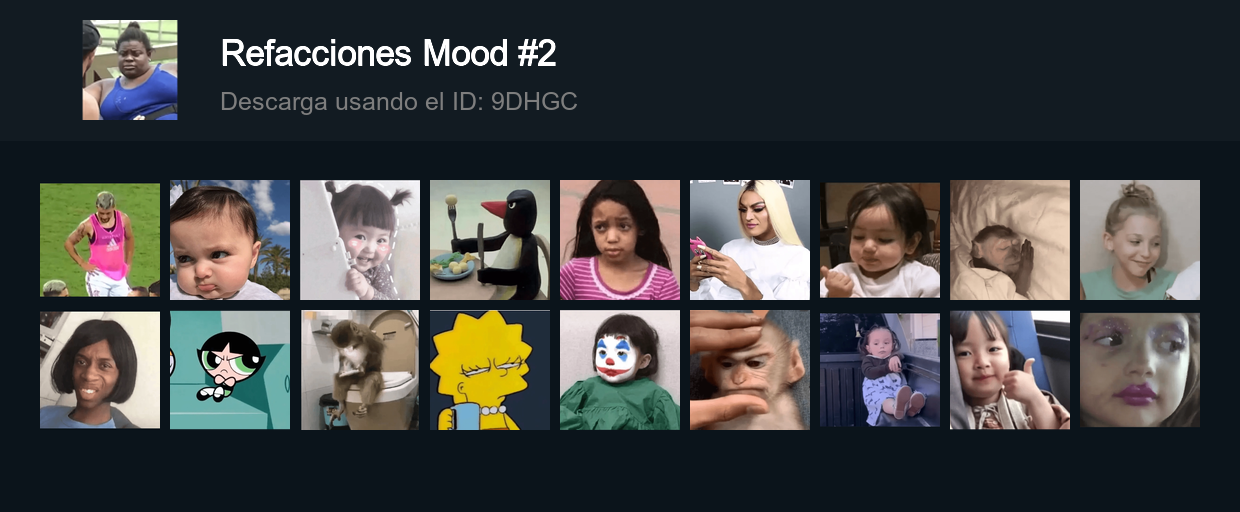Select the Buttercup Powerpuff Girl sticker
1240x512 pixels.
click(x=230, y=370)
